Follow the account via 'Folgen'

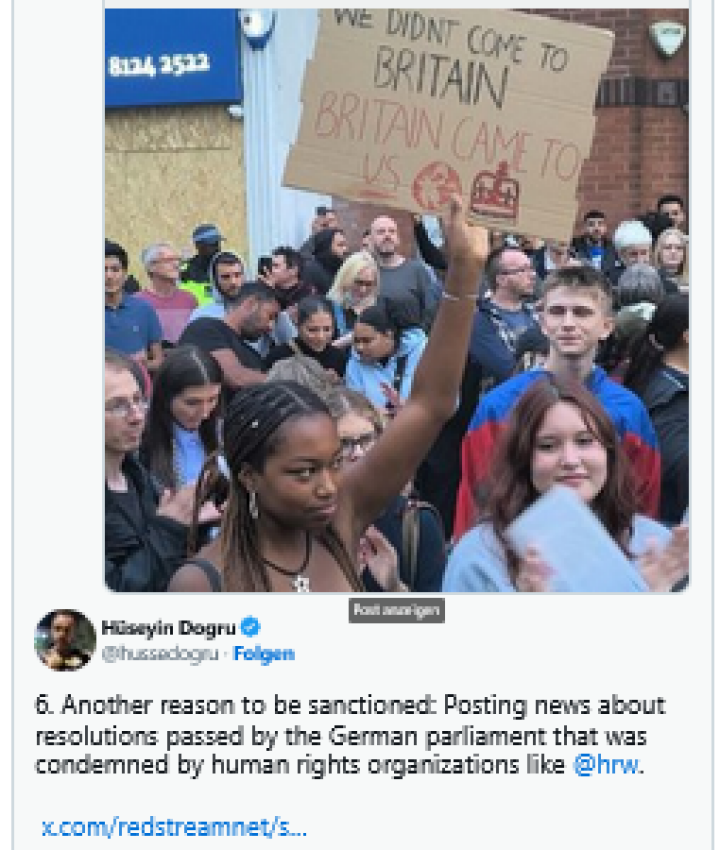[263, 654]
